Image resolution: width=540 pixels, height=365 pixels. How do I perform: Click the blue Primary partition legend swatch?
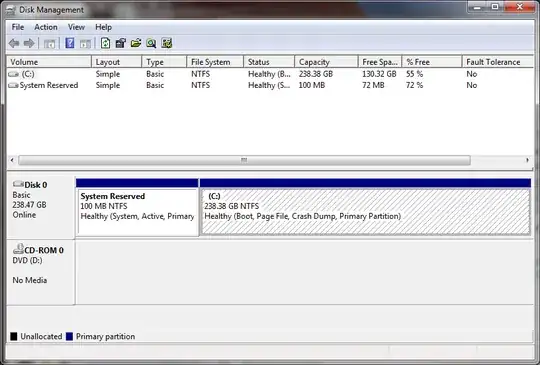tap(69, 336)
